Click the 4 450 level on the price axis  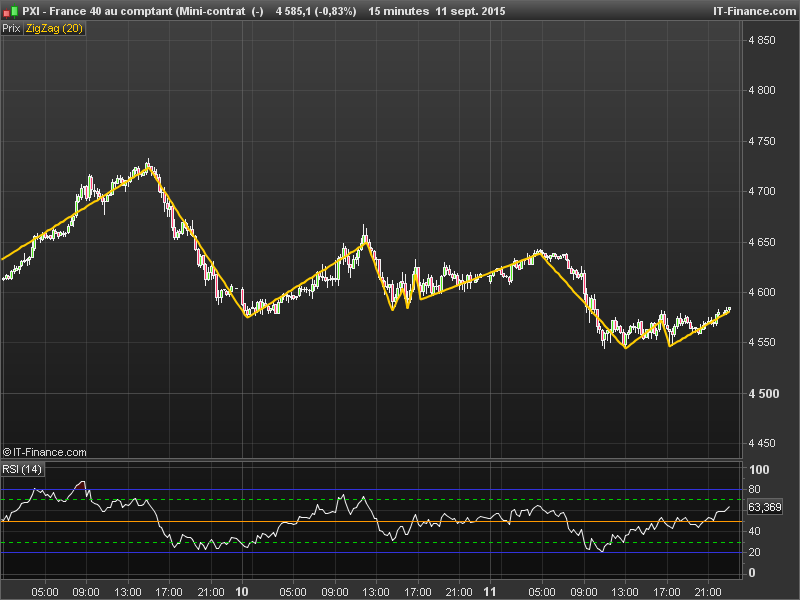tap(762, 443)
